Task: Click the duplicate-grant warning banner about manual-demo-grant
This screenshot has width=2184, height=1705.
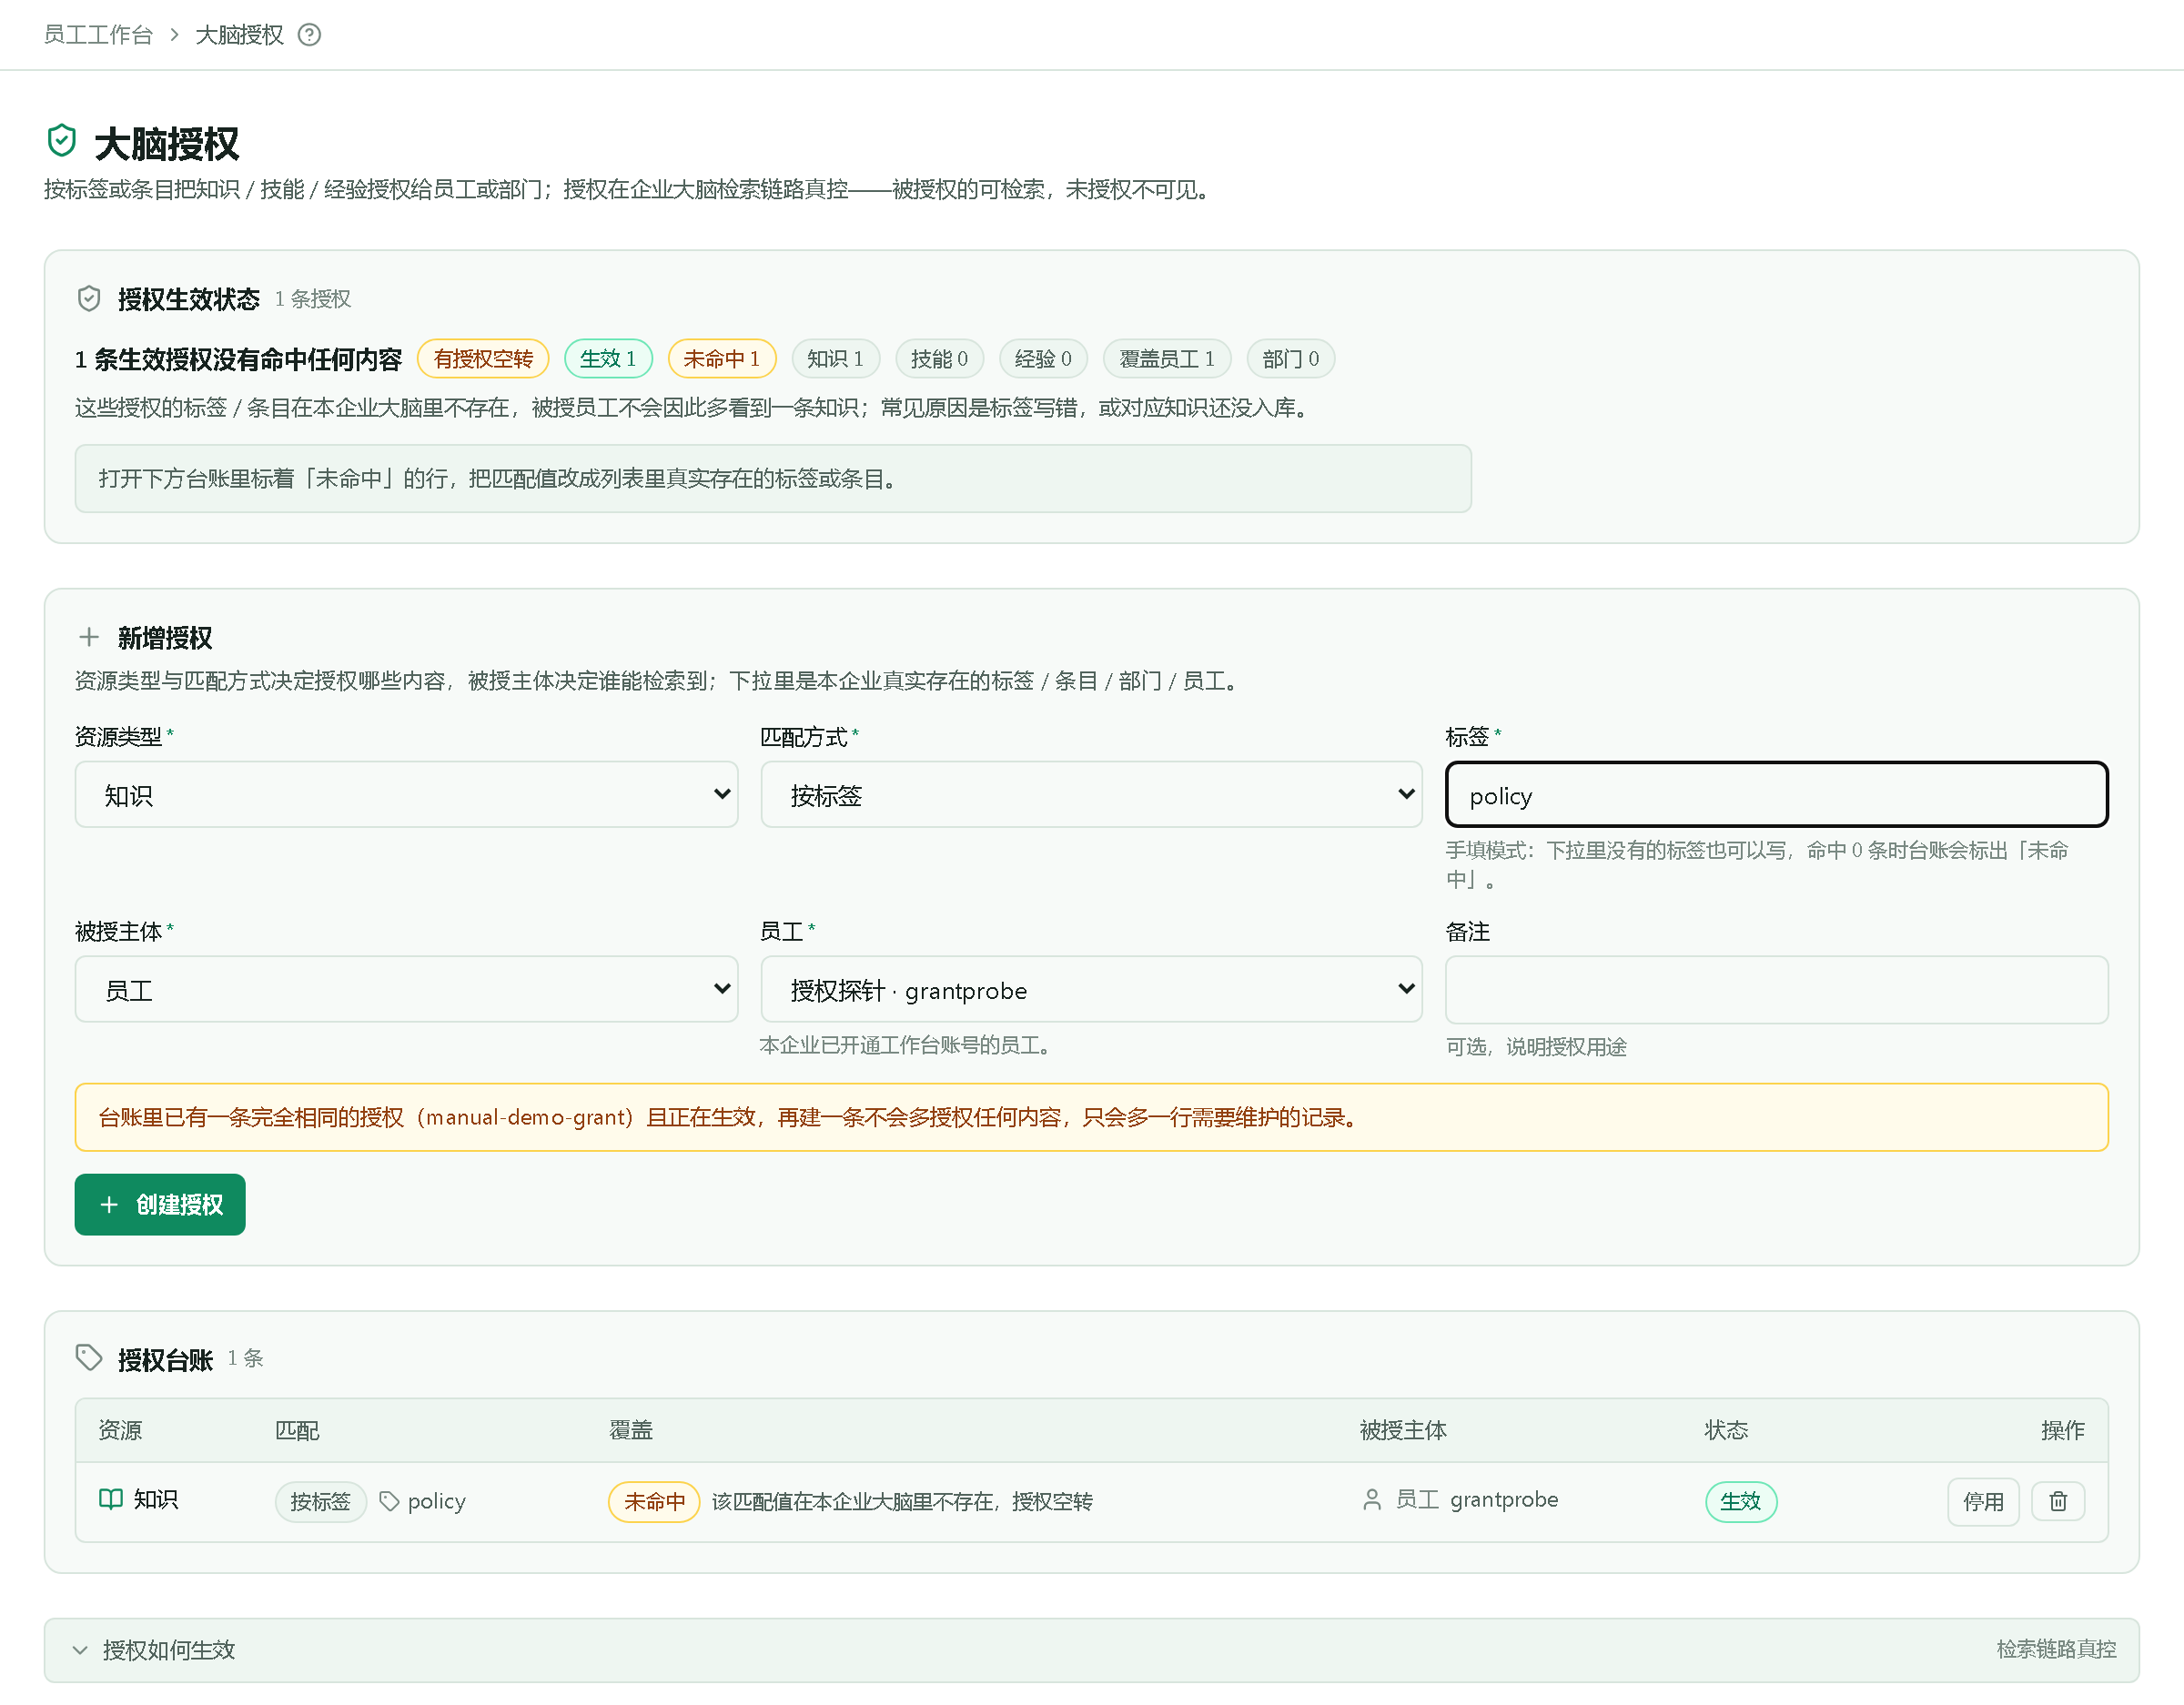Action: (1091, 1117)
